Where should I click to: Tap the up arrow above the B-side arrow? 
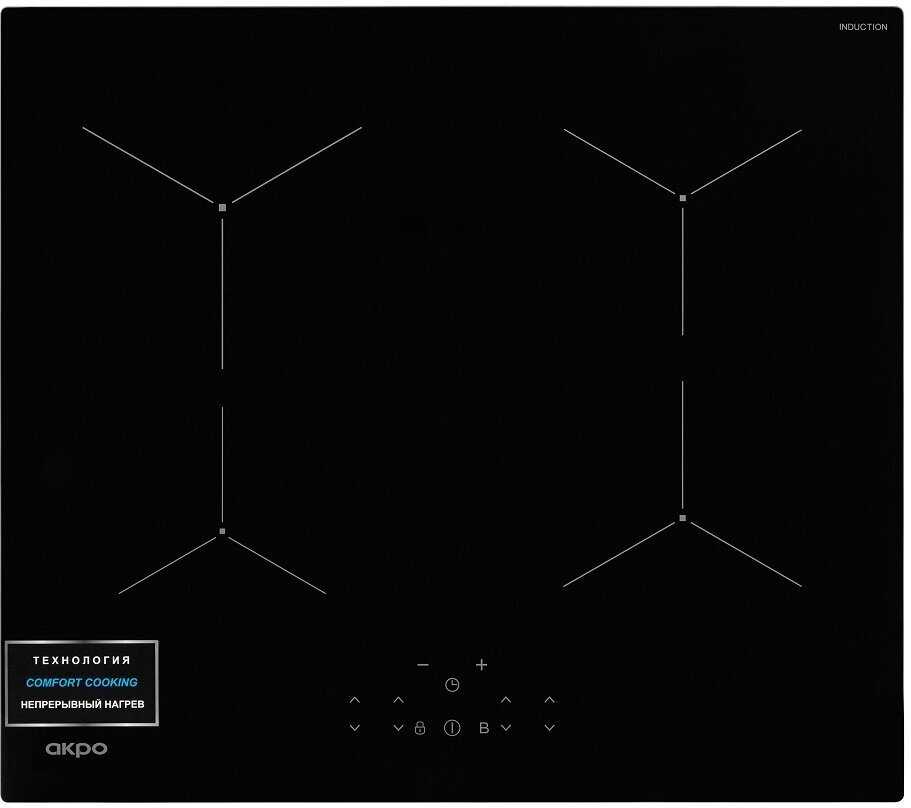pos(506,700)
